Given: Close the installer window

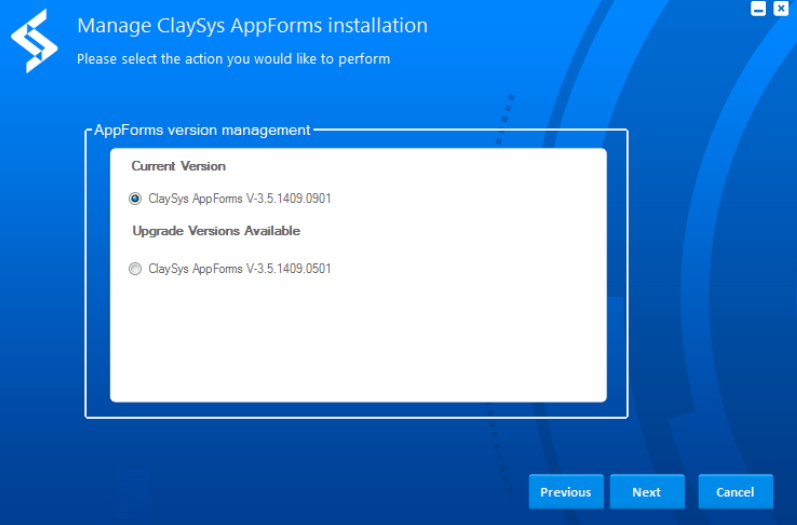Looking at the screenshot, I should pyautogui.click(x=781, y=9).
